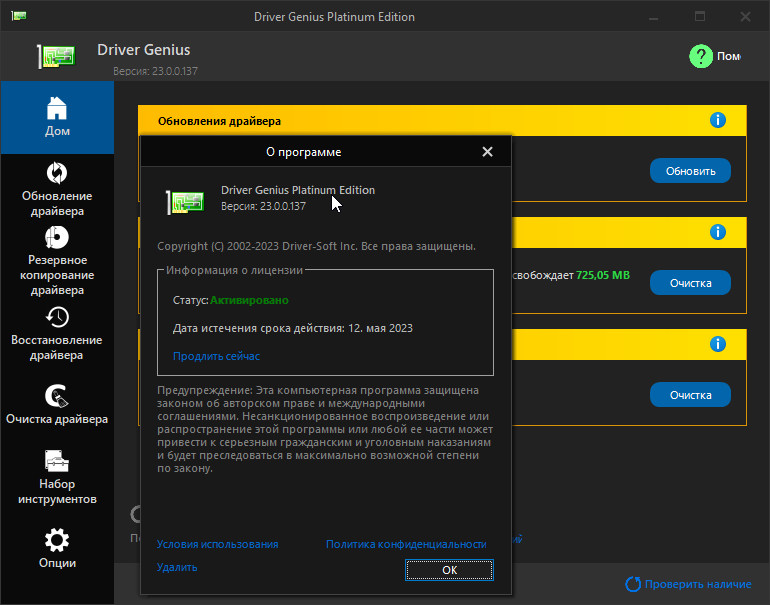Click the Информация о лицензии group label
770x605 pixels.
tap(234, 270)
